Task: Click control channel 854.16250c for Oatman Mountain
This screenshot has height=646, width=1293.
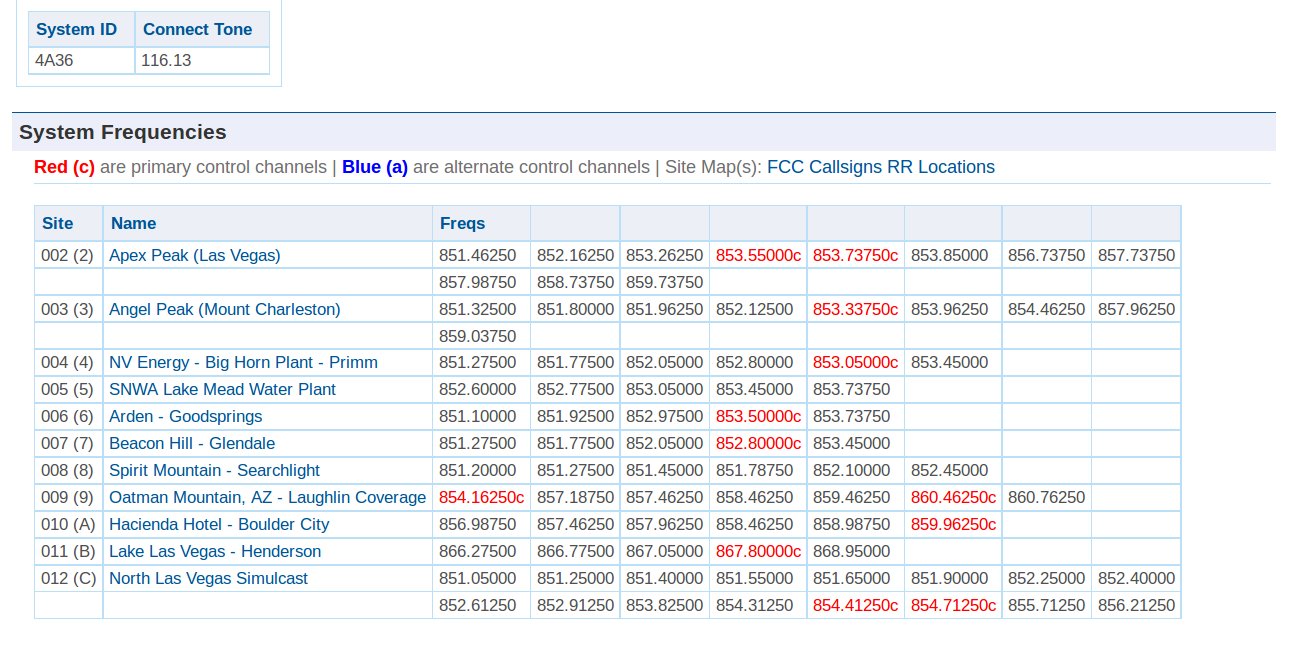Action: tap(481, 497)
